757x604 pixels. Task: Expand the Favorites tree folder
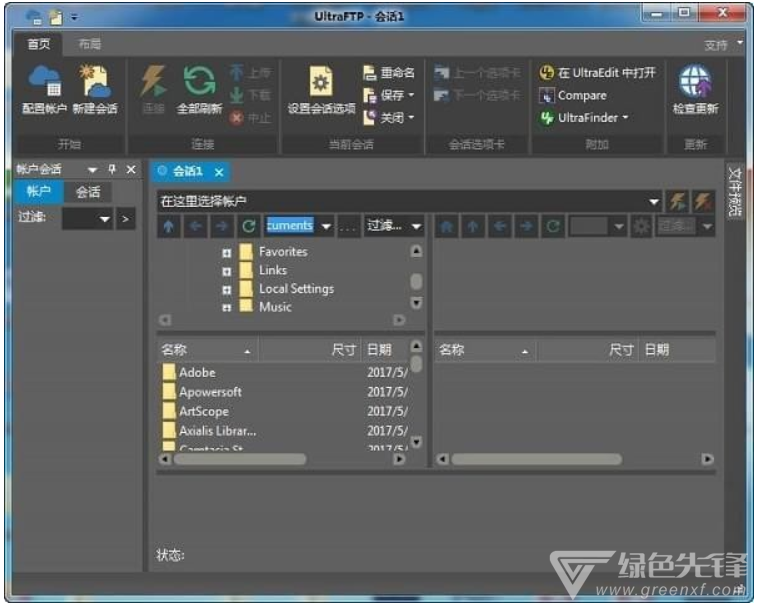pyautogui.click(x=226, y=253)
